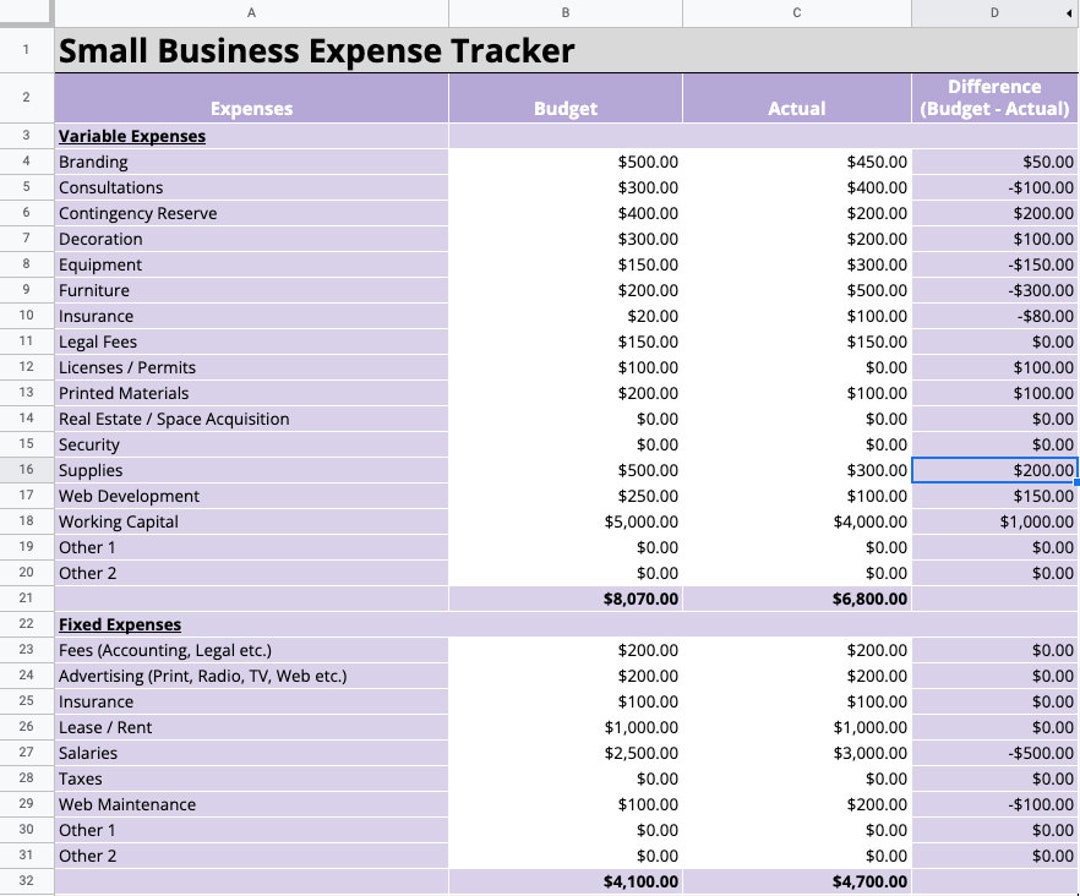Click the $8,070.00 variable budget total
The width and height of the screenshot is (1080, 896).
pos(565,598)
